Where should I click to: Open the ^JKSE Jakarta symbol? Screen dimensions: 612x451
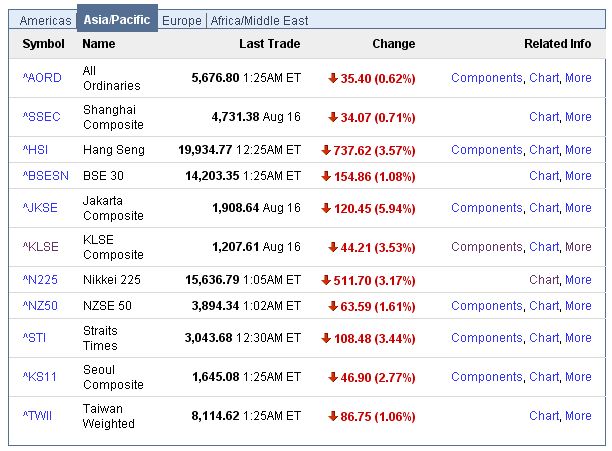point(41,208)
